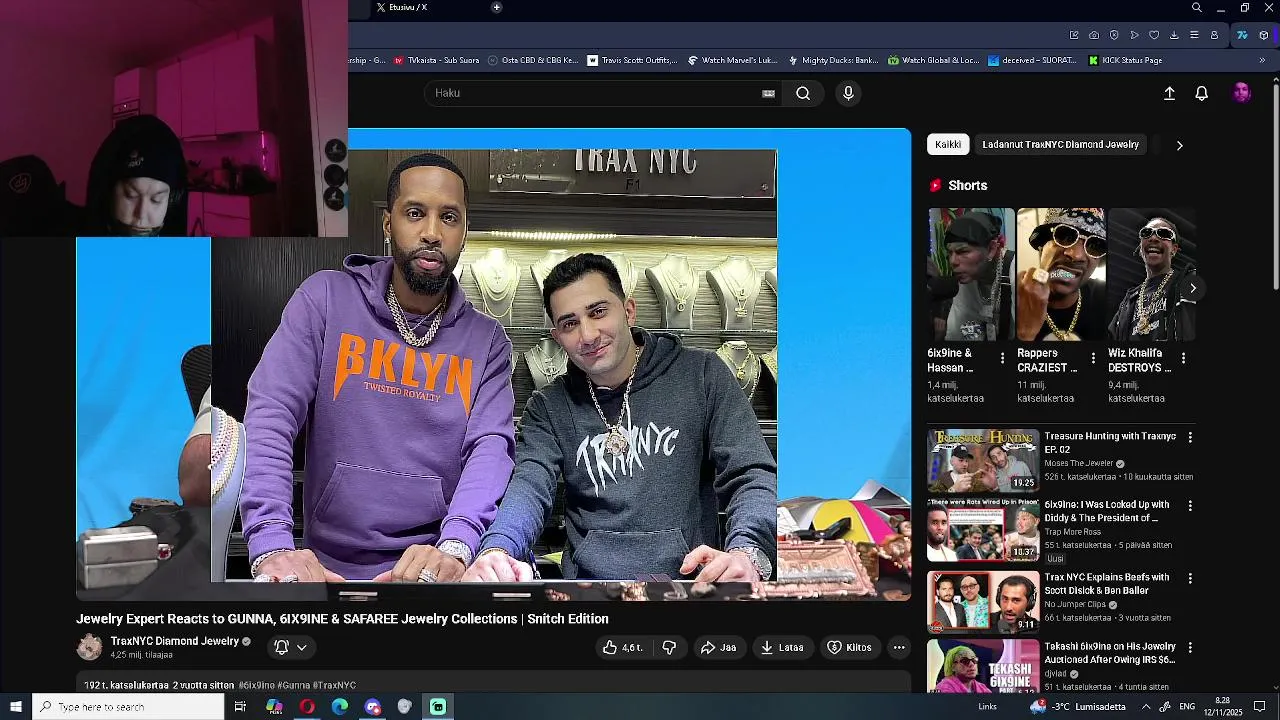Open the YouTube account avatar menu
Viewport: 1280px width, 720px height.
(x=1242, y=93)
